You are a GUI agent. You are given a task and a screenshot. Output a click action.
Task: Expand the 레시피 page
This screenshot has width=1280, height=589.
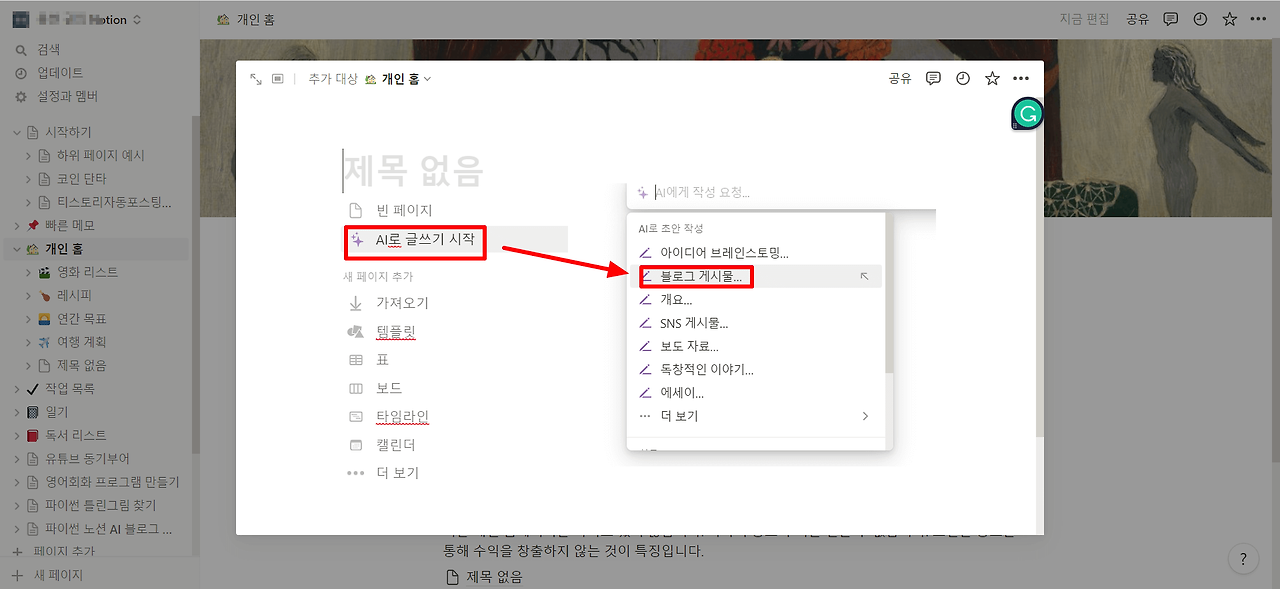29,295
